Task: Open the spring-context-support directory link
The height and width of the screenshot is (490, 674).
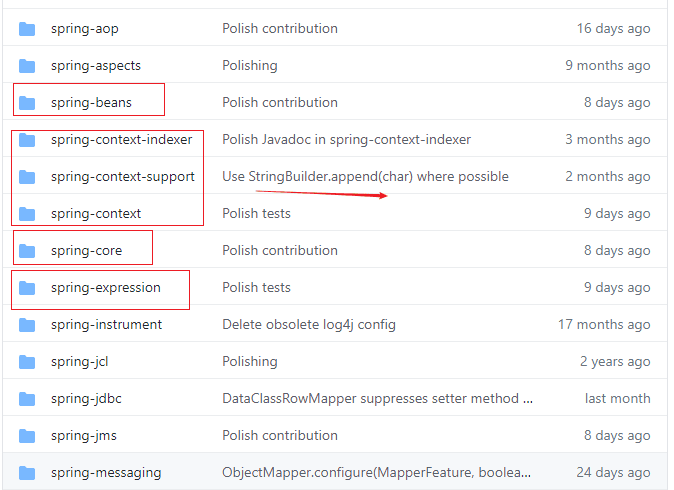Action: point(122,177)
